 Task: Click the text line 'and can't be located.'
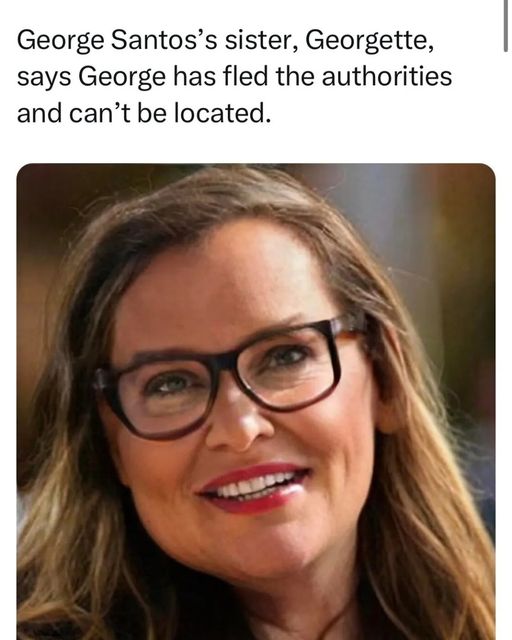[144, 113]
